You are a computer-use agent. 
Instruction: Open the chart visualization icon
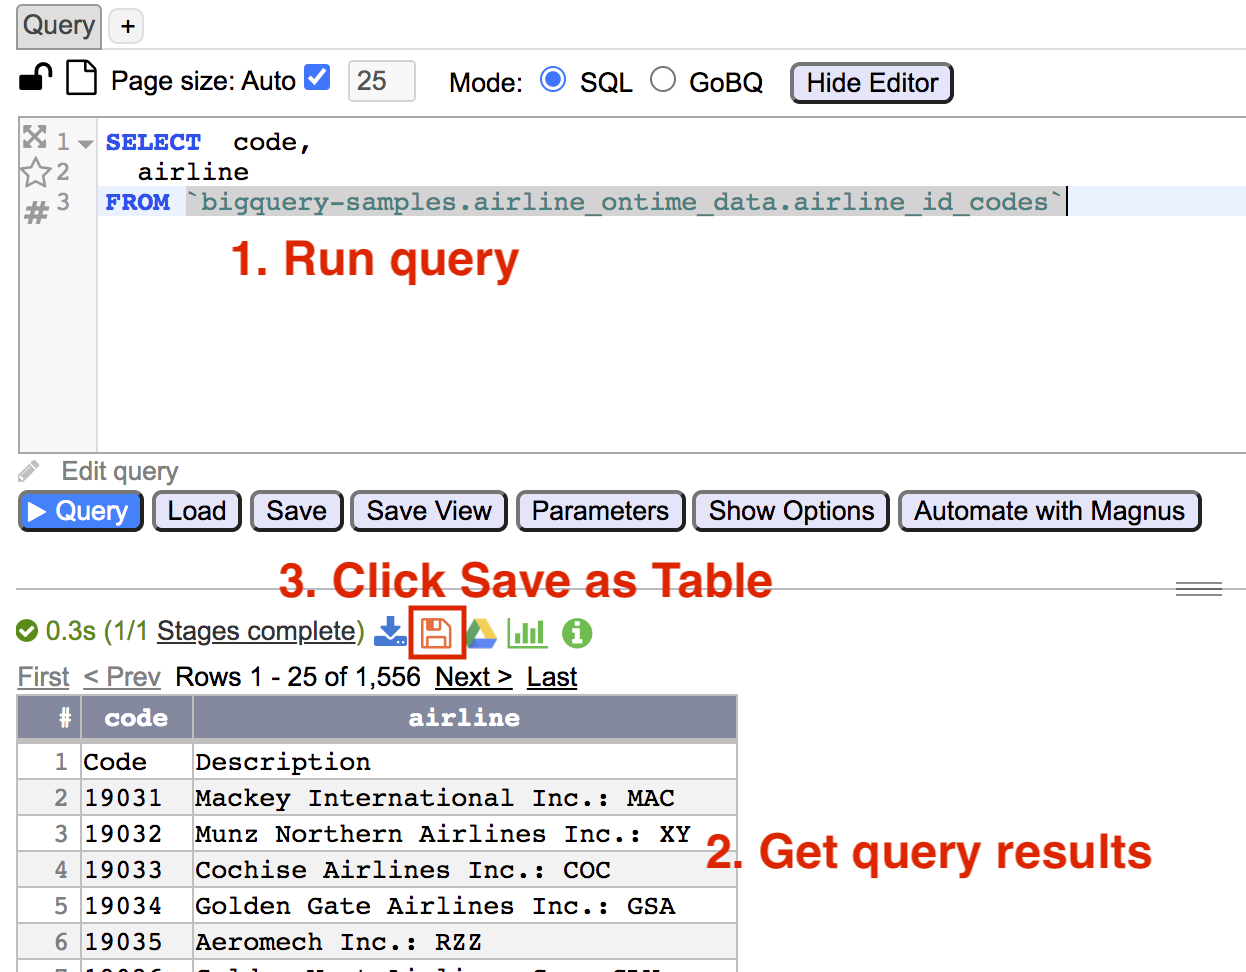[x=527, y=633]
